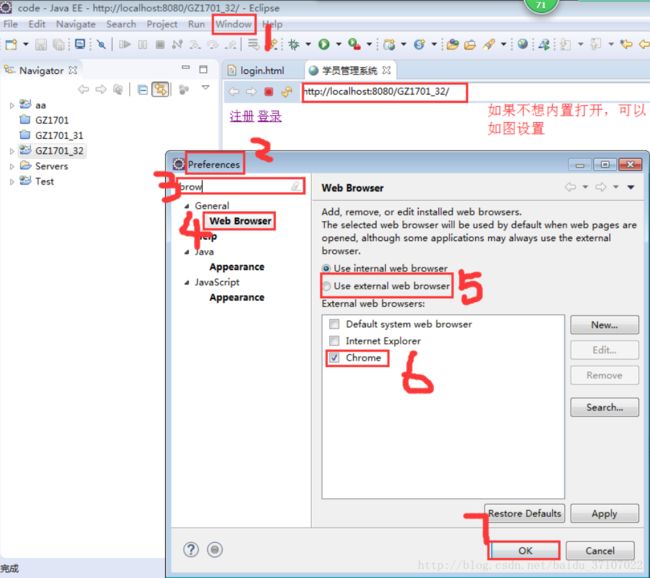Click the Skip All Breakpoints icon
This screenshot has width=650, height=578.
(x=101, y=44)
